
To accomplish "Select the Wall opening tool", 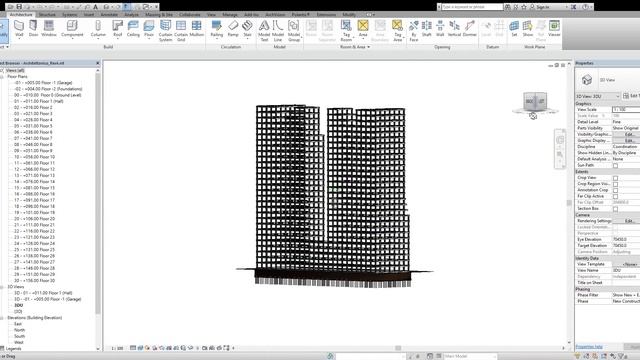I will point(440,29).
